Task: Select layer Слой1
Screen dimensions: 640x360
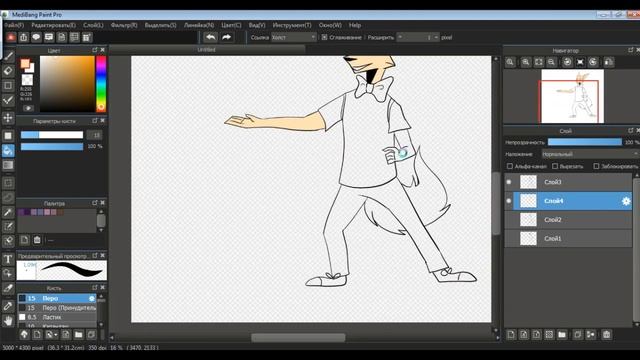Action: tap(568, 239)
